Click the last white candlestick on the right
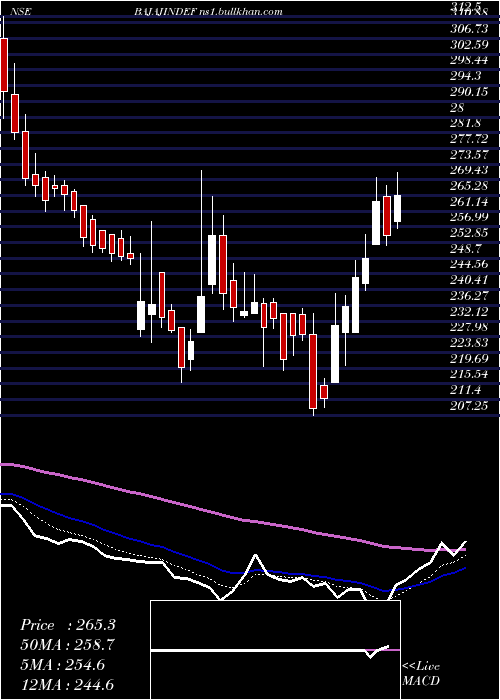This screenshot has height=700, width=500. pyautogui.click(x=397, y=208)
